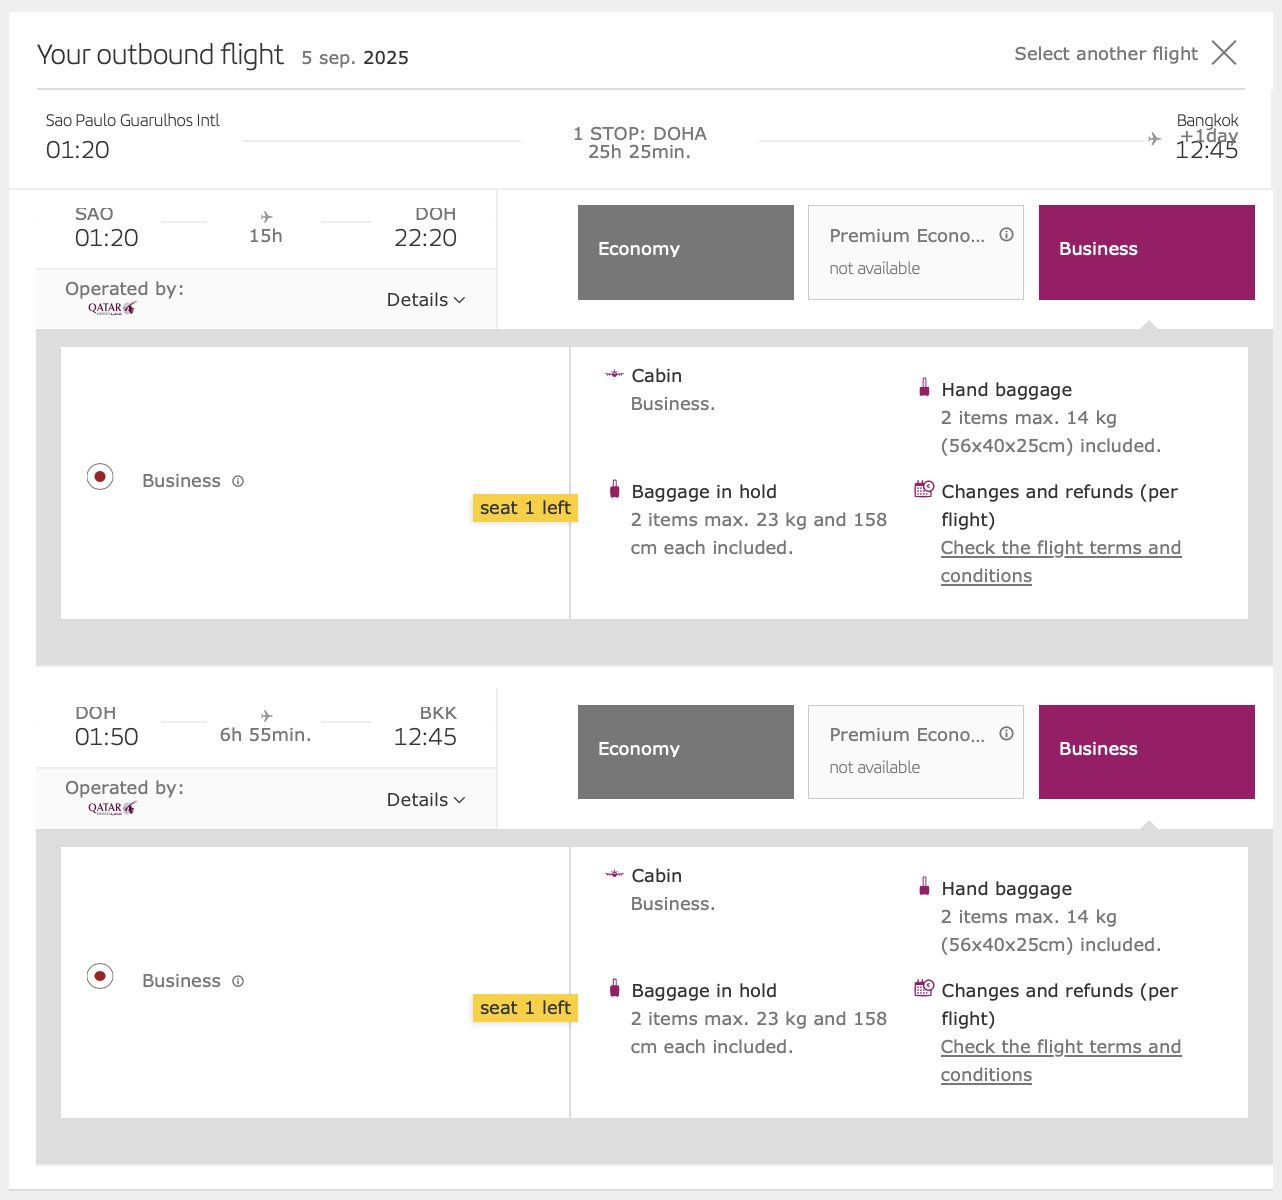Screen dimensions: 1282x1200
Task: Click '25h 25min.' total duration text
Action: click(640, 152)
